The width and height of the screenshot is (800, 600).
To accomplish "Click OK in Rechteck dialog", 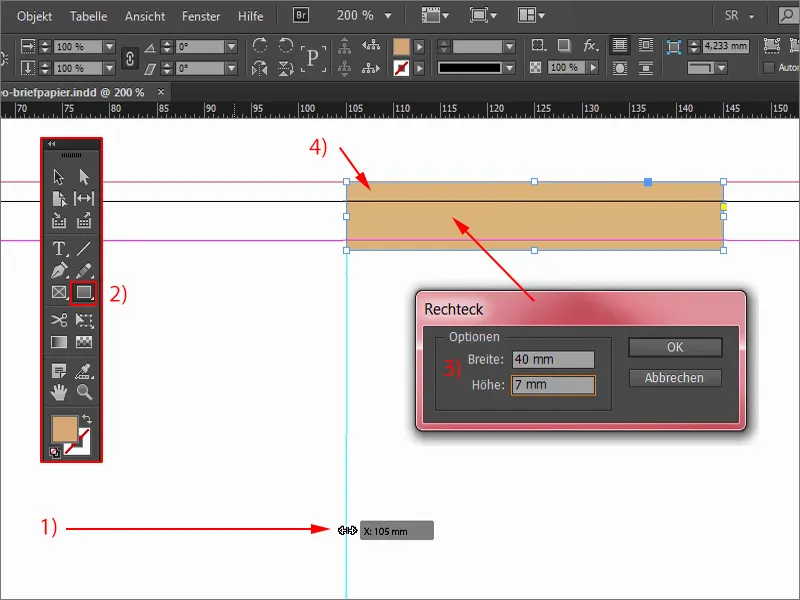I will (x=675, y=347).
